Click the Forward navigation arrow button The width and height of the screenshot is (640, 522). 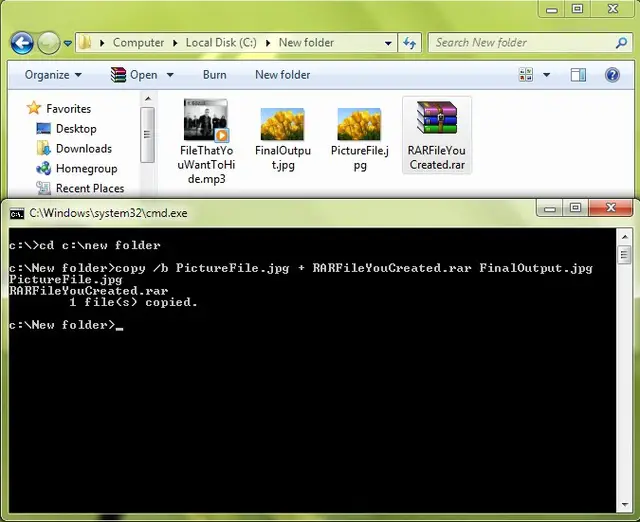tap(48, 43)
